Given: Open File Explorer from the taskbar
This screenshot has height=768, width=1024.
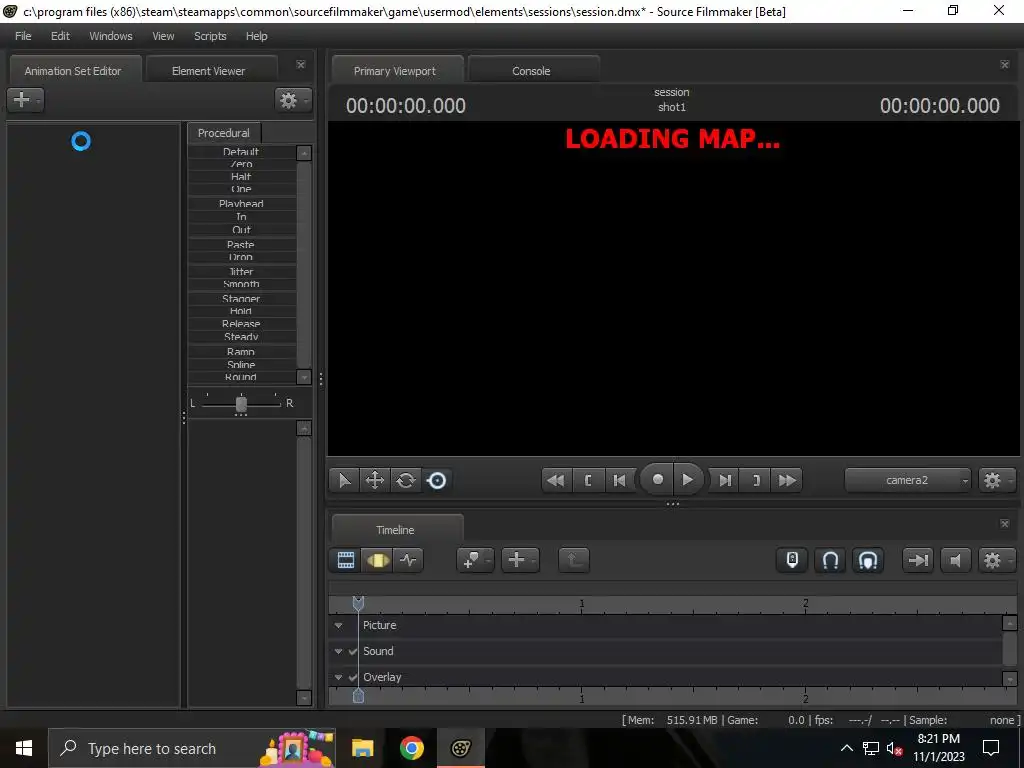Looking at the screenshot, I should [362, 748].
